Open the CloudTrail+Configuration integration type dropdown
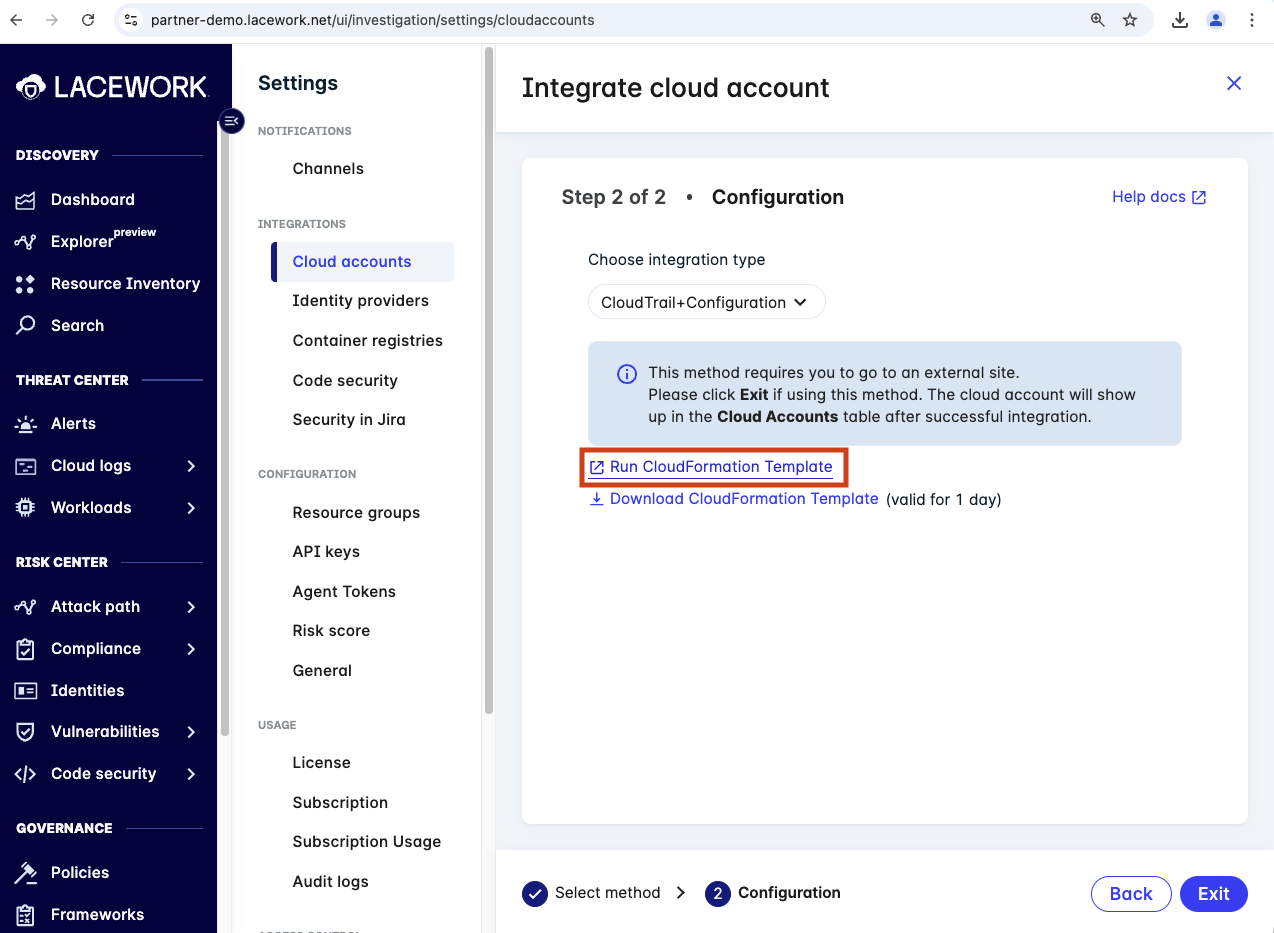This screenshot has width=1274, height=933. pos(706,302)
